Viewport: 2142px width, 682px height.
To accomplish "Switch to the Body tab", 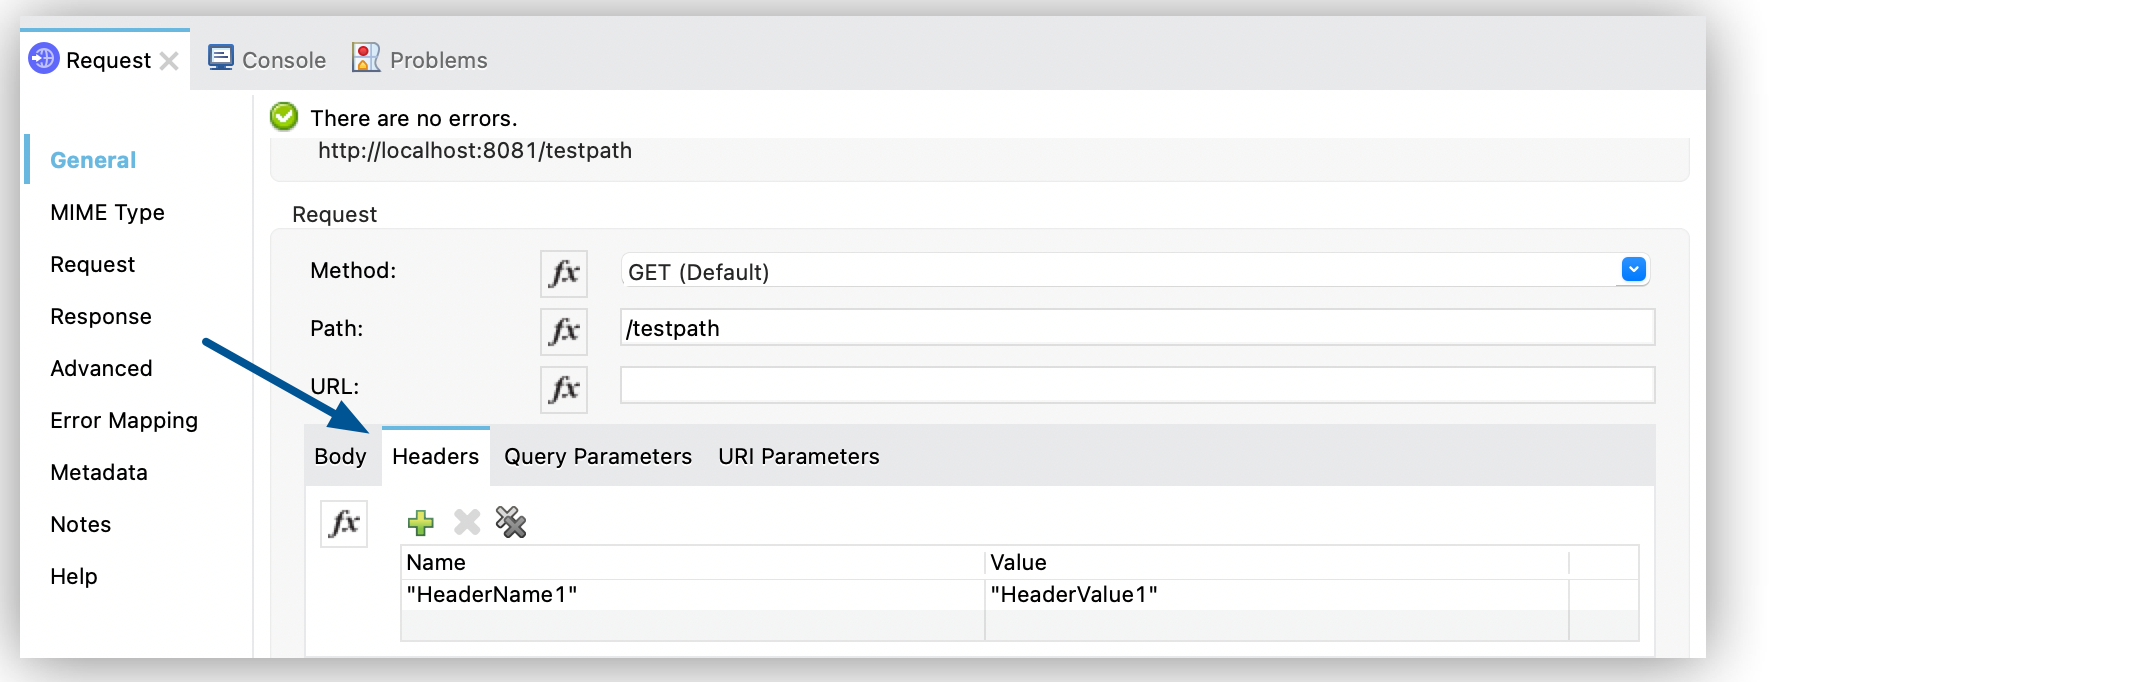I will [x=341, y=456].
